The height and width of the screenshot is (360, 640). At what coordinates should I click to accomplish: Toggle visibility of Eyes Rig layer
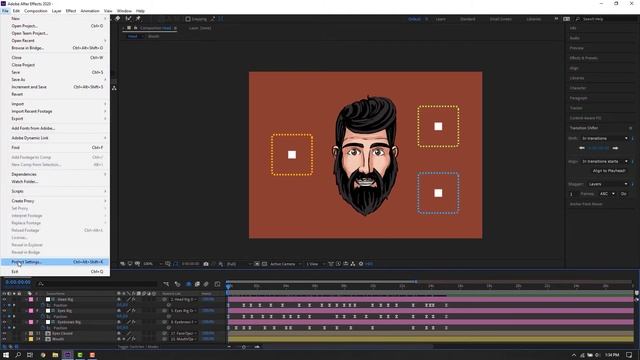coord(4,311)
